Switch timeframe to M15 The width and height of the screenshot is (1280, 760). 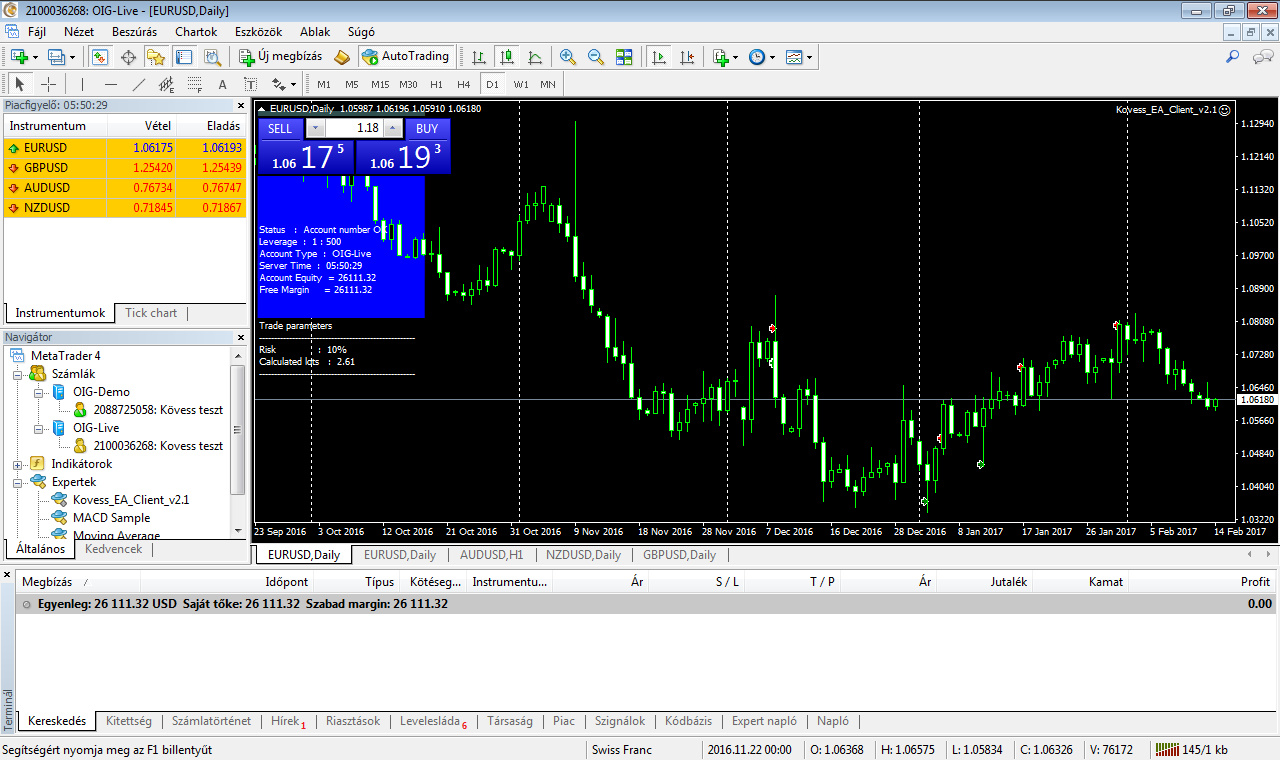380,84
